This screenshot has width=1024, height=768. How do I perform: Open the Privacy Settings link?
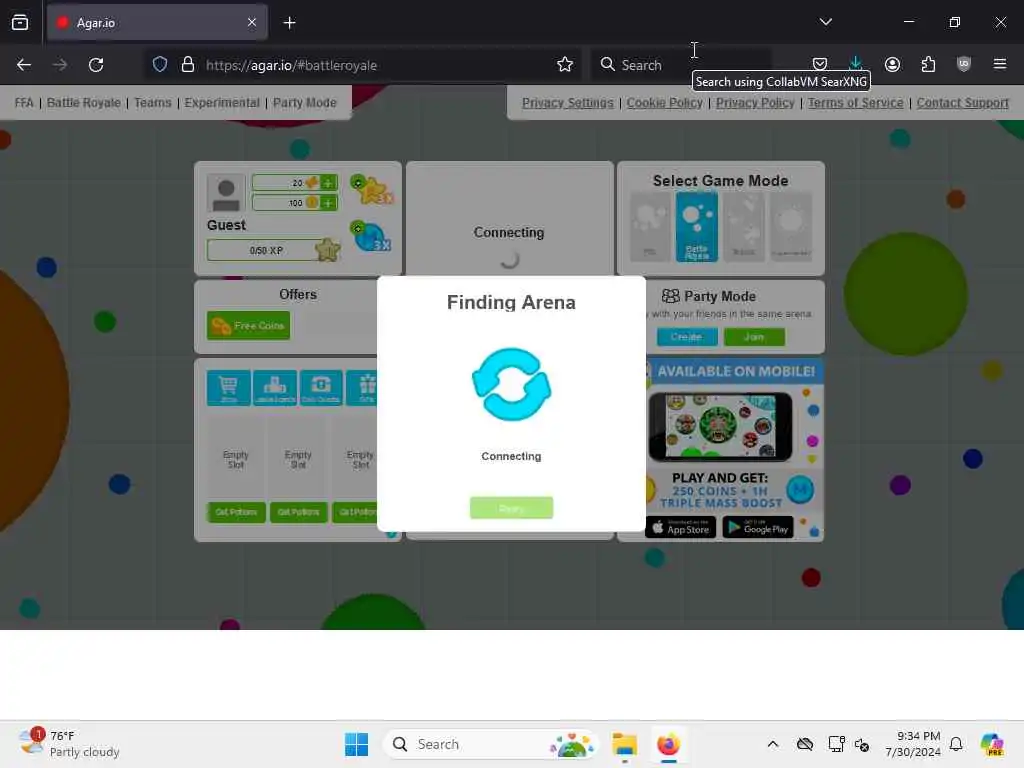point(568,103)
